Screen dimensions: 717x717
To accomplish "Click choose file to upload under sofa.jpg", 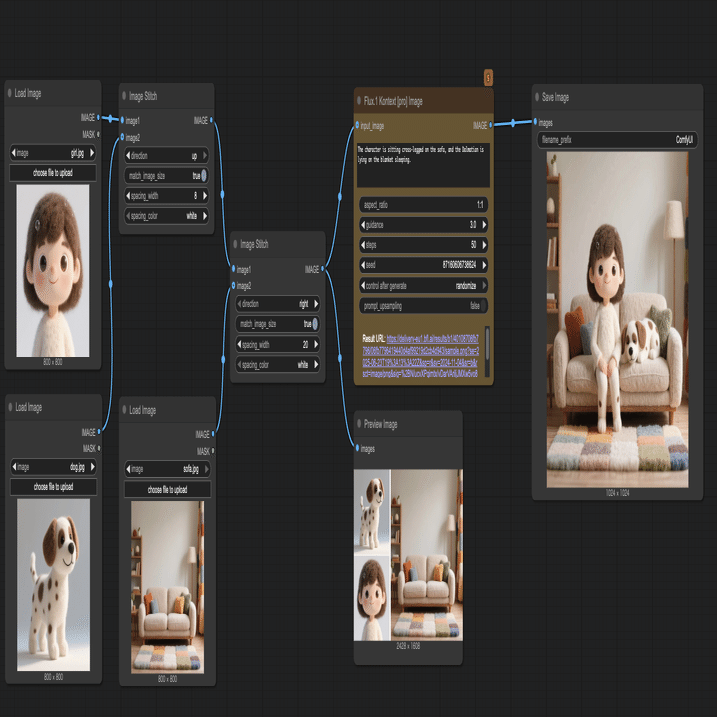I will tap(167, 489).
